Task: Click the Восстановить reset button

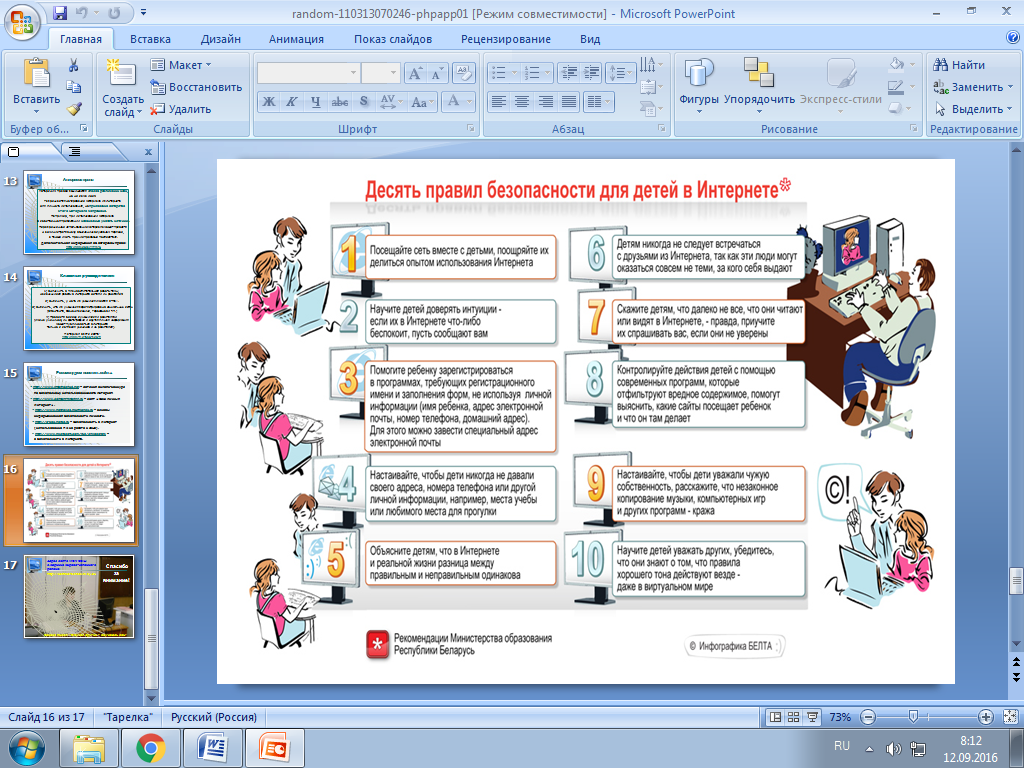Action: [x=196, y=87]
